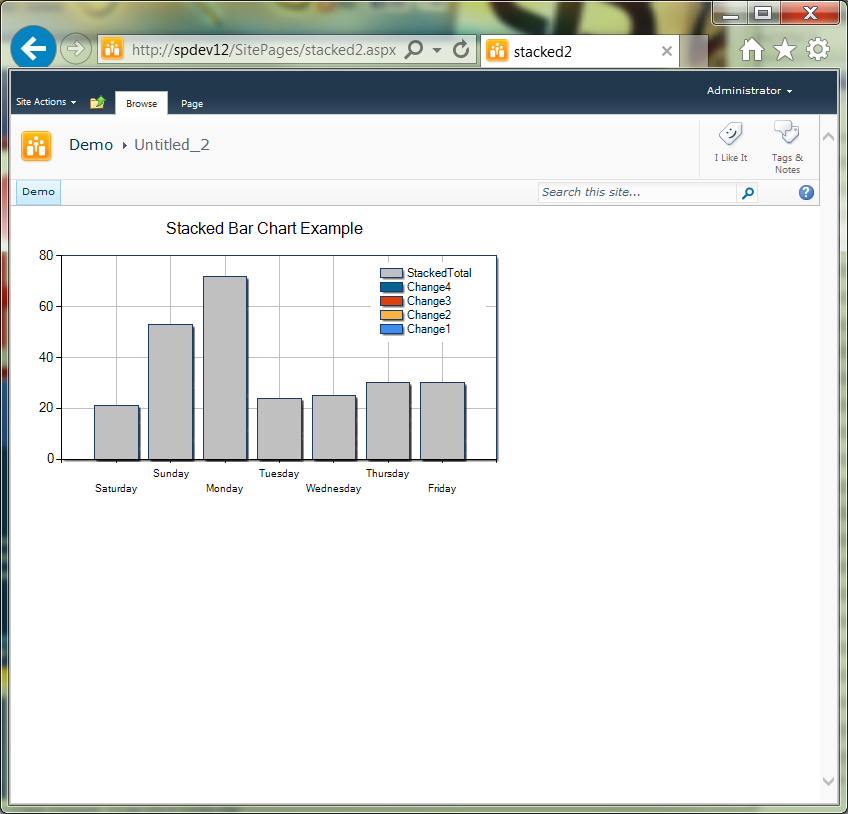Click the Thursday bar in the chart
Viewport: 848px width, 814px height.
coord(388,421)
